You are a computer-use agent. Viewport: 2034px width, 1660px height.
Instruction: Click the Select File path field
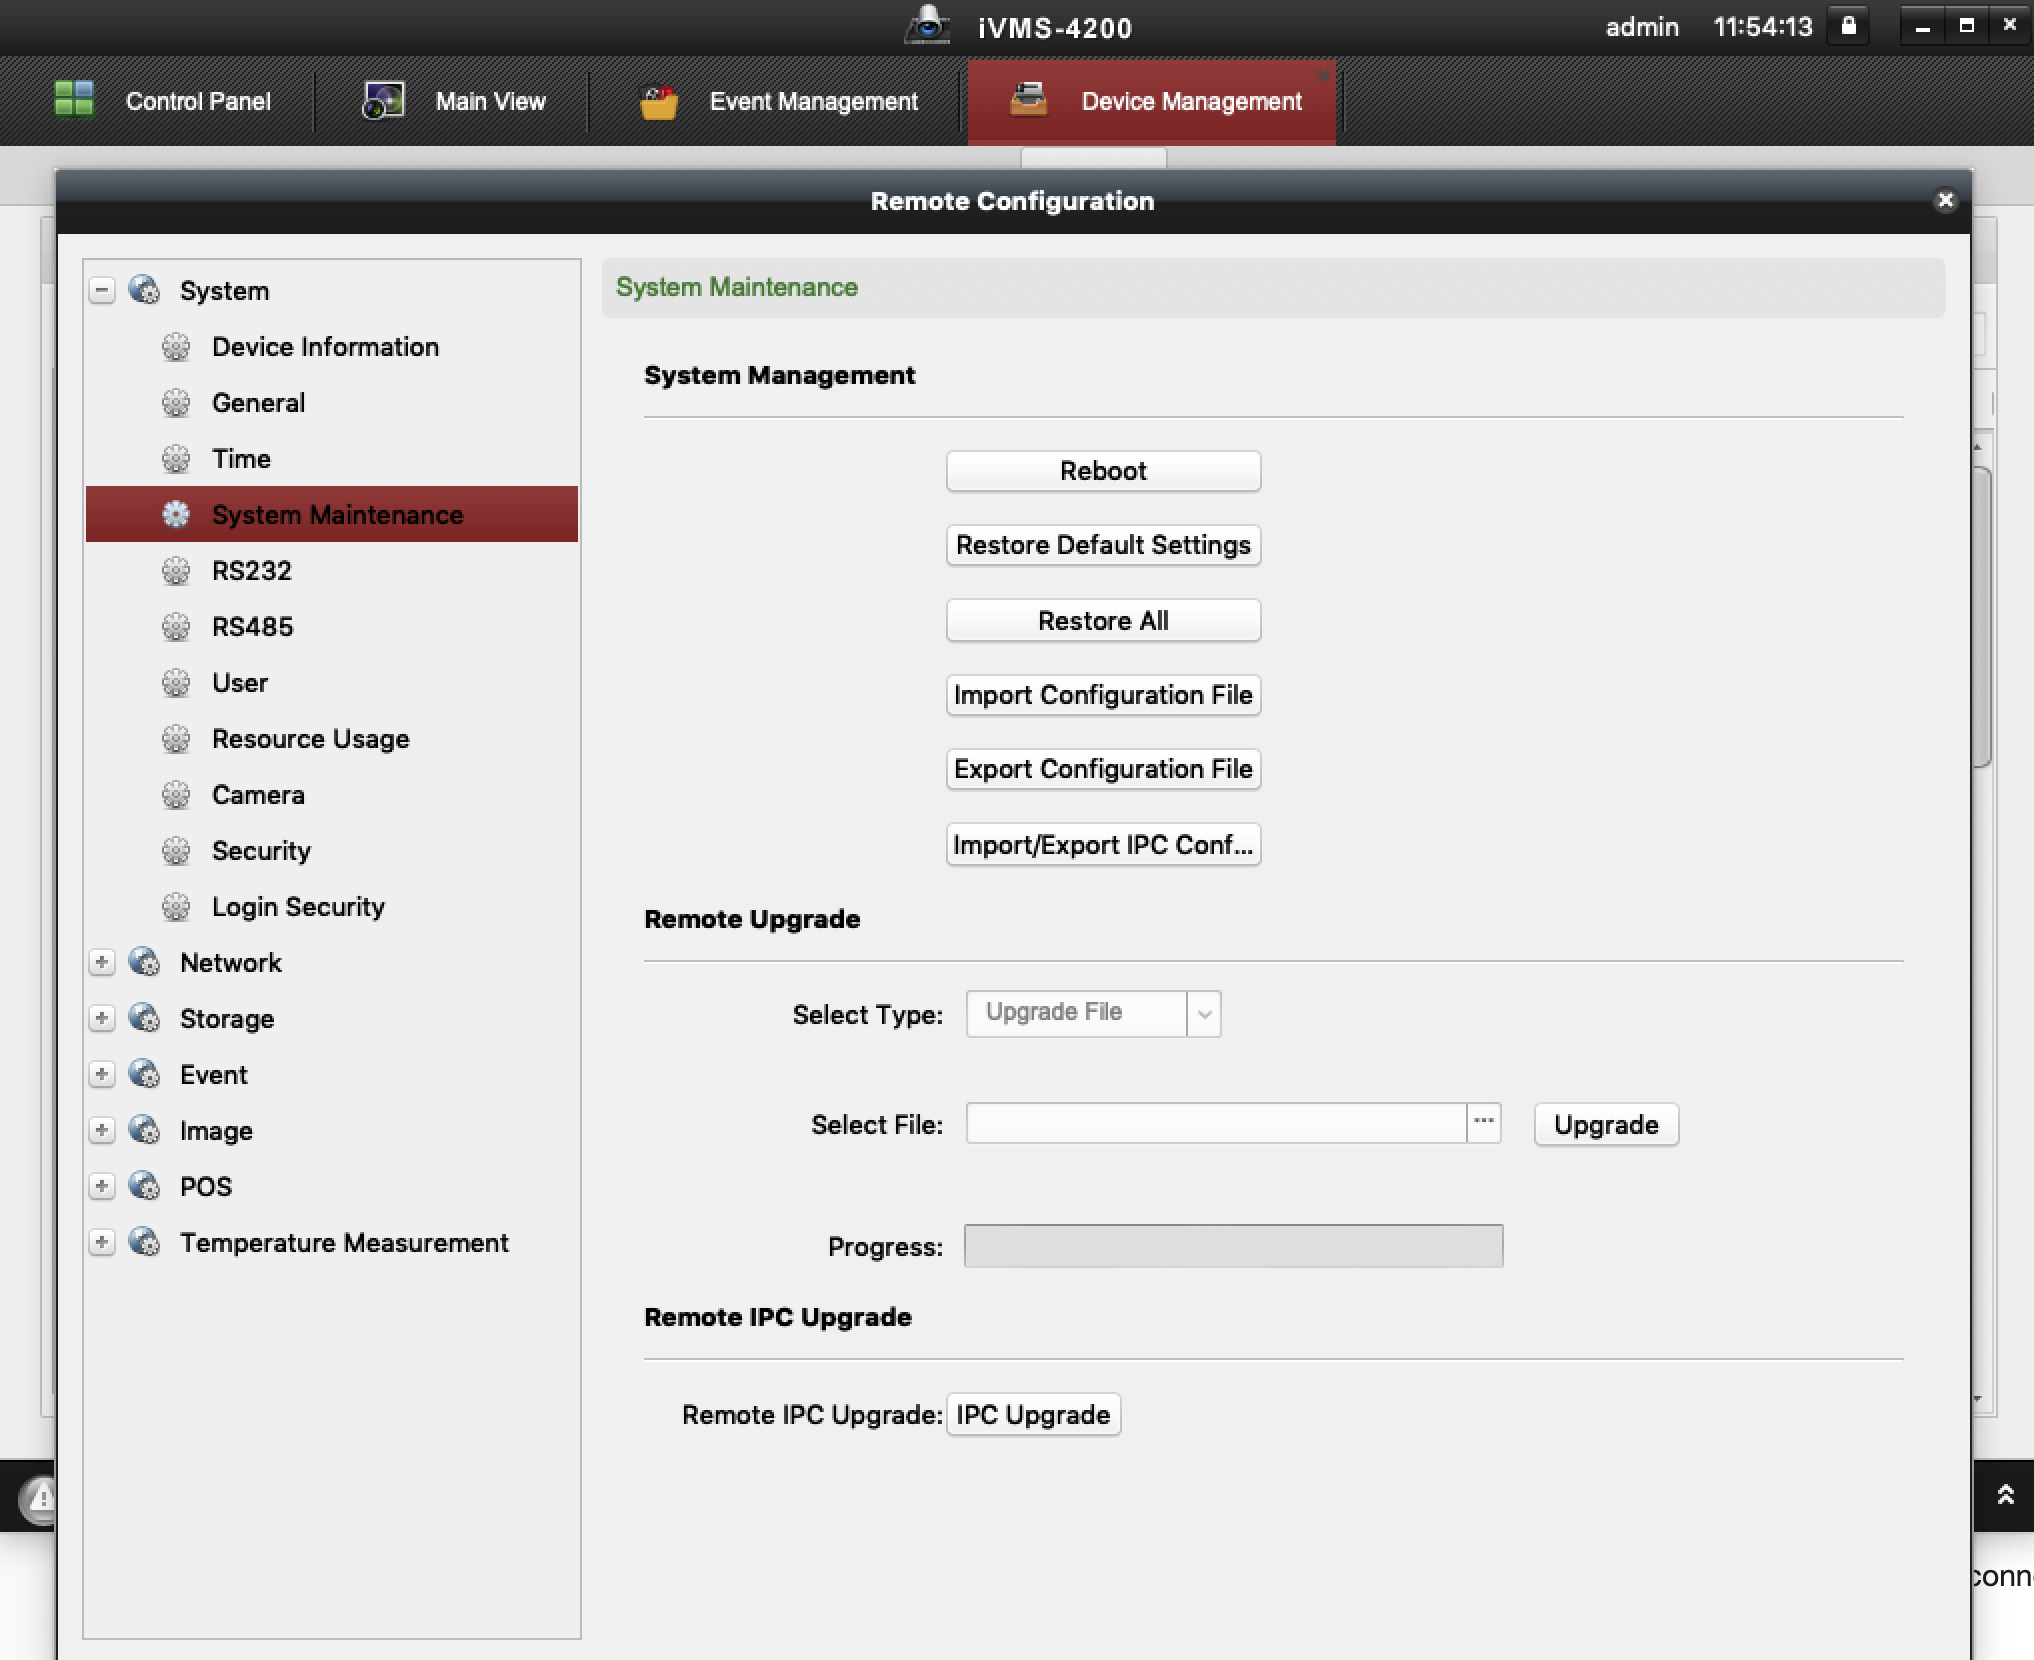click(x=1215, y=1123)
